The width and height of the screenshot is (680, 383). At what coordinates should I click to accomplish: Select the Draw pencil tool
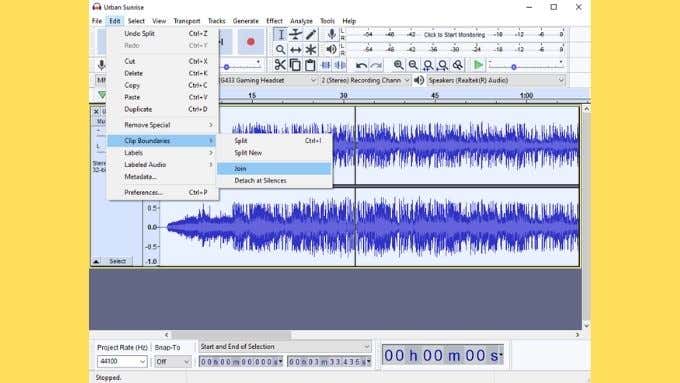(x=311, y=35)
